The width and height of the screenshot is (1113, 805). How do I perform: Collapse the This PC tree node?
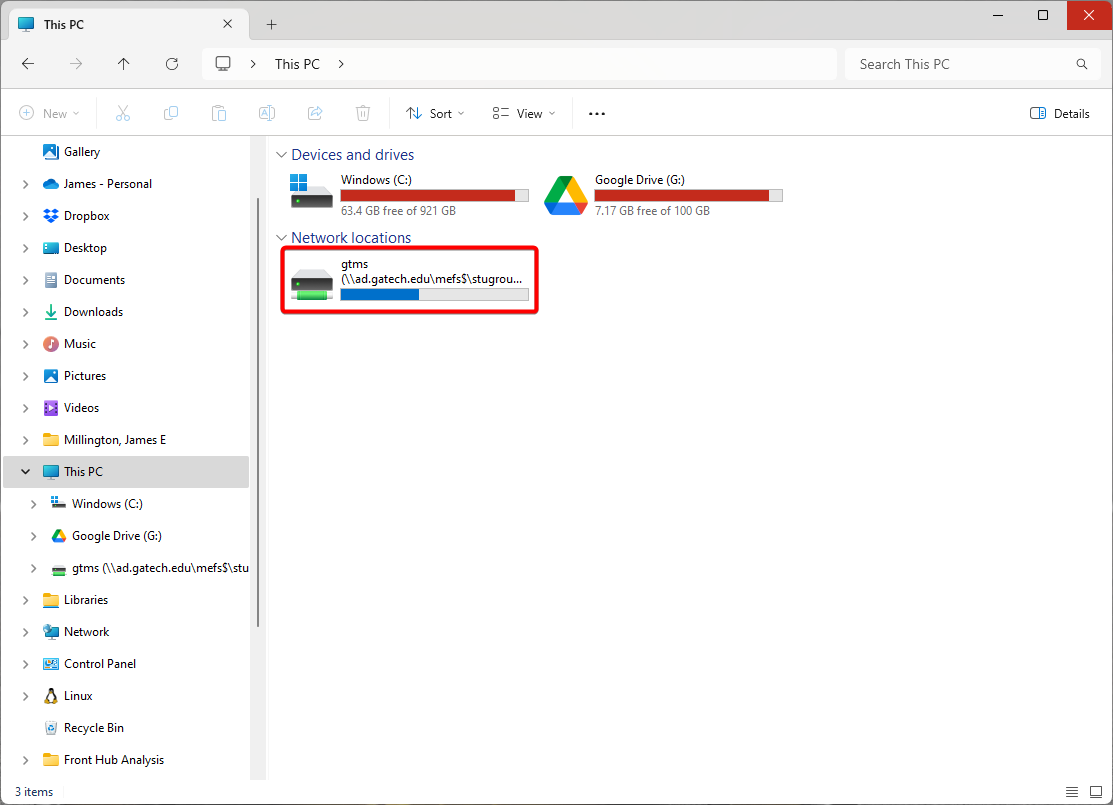25,472
